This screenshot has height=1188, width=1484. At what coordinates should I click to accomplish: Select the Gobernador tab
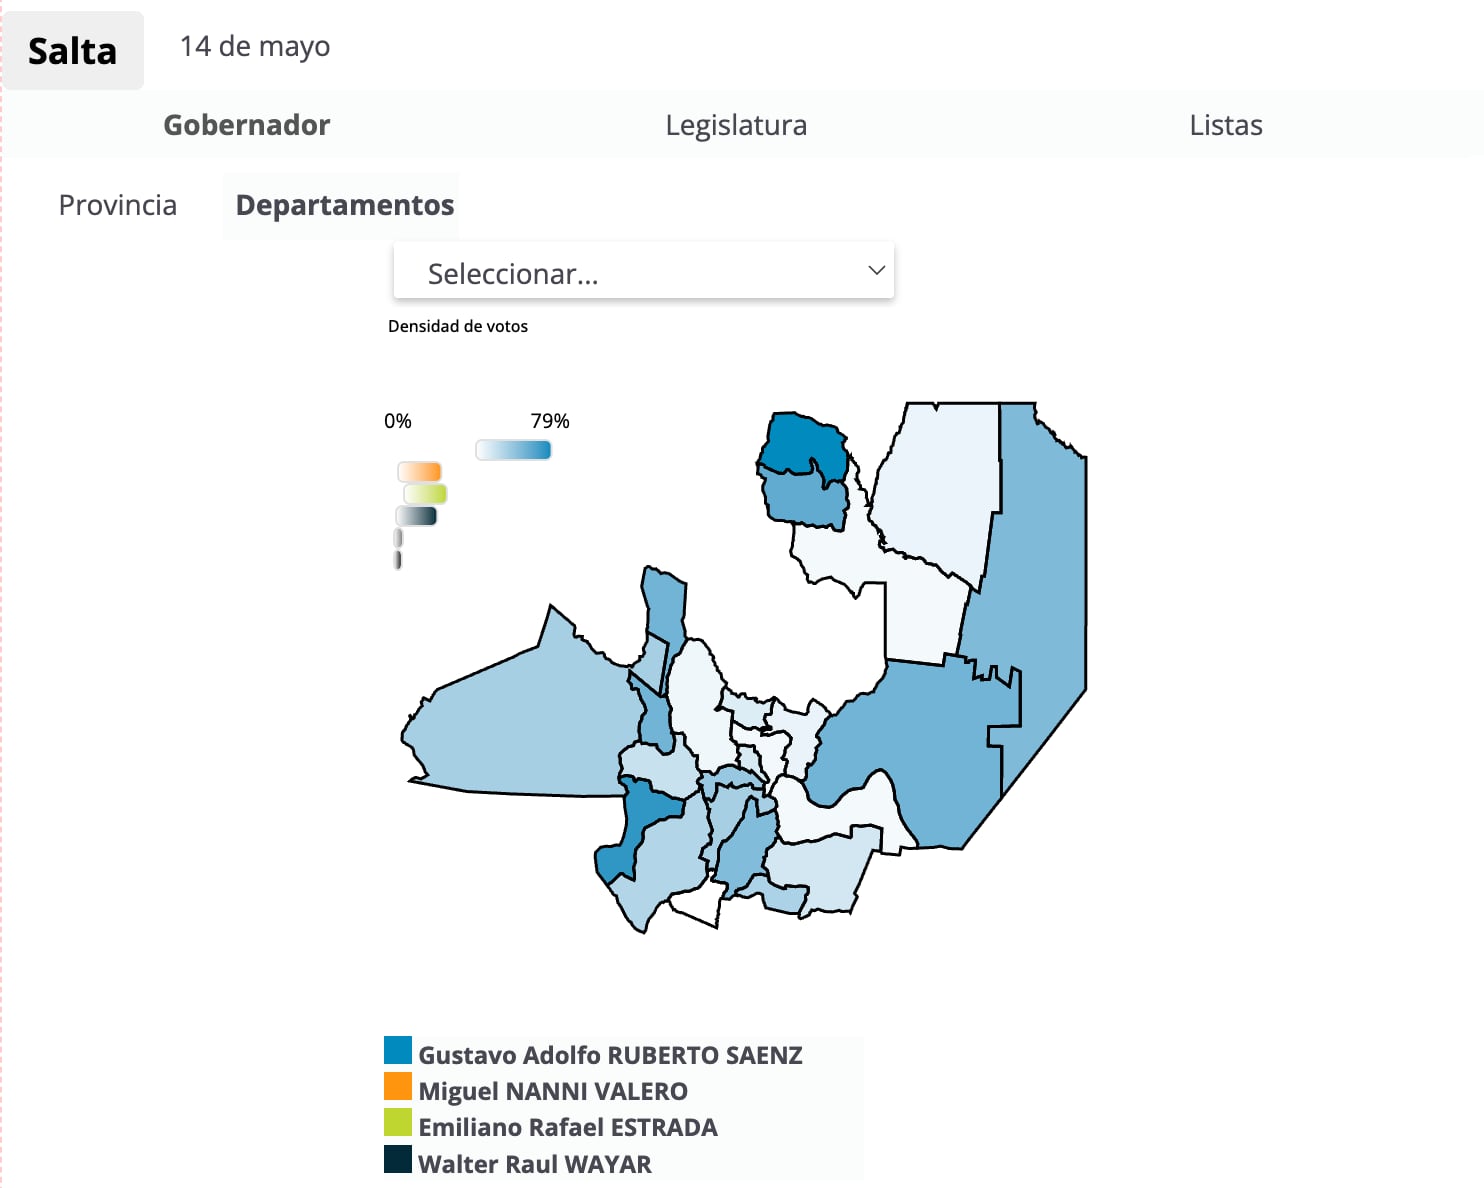click(247, 125)
